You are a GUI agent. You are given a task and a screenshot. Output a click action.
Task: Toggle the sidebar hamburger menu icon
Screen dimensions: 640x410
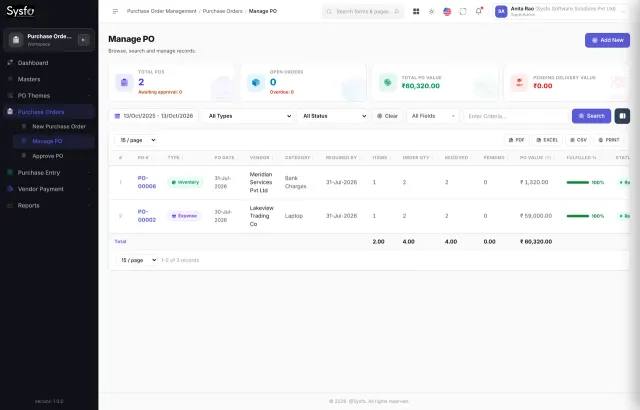coord(116,11)
